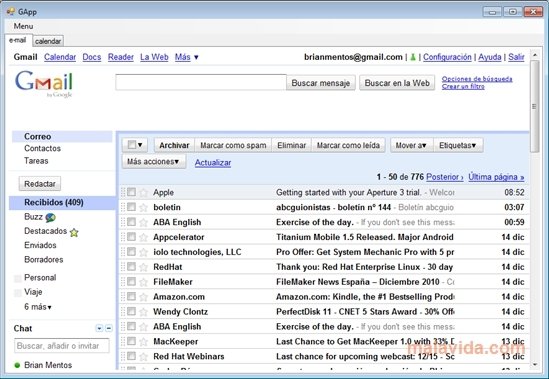Star the Apple email
This screenshot has height=379, width=549.
143,193
